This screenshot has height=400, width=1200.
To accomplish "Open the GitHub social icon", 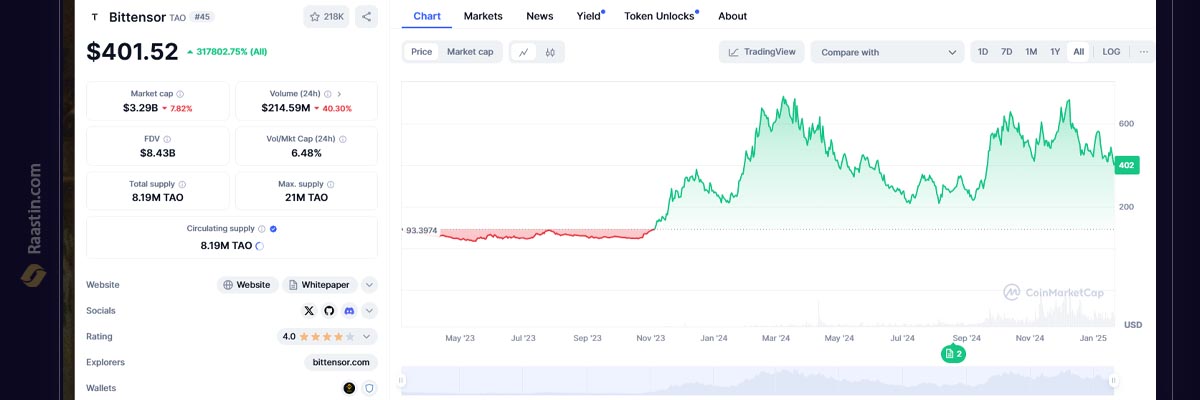I will [x=329, y=311].
